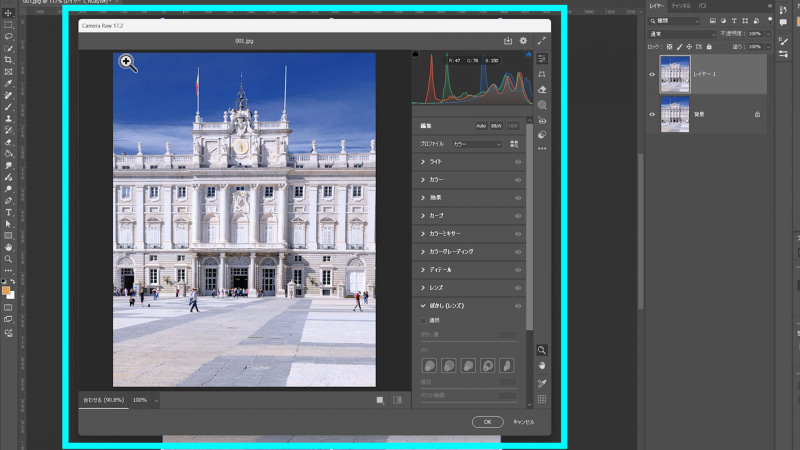800x450 pixels.
Task: Toggle visibility eye for レンズ panel
Action: pos(518,288)
